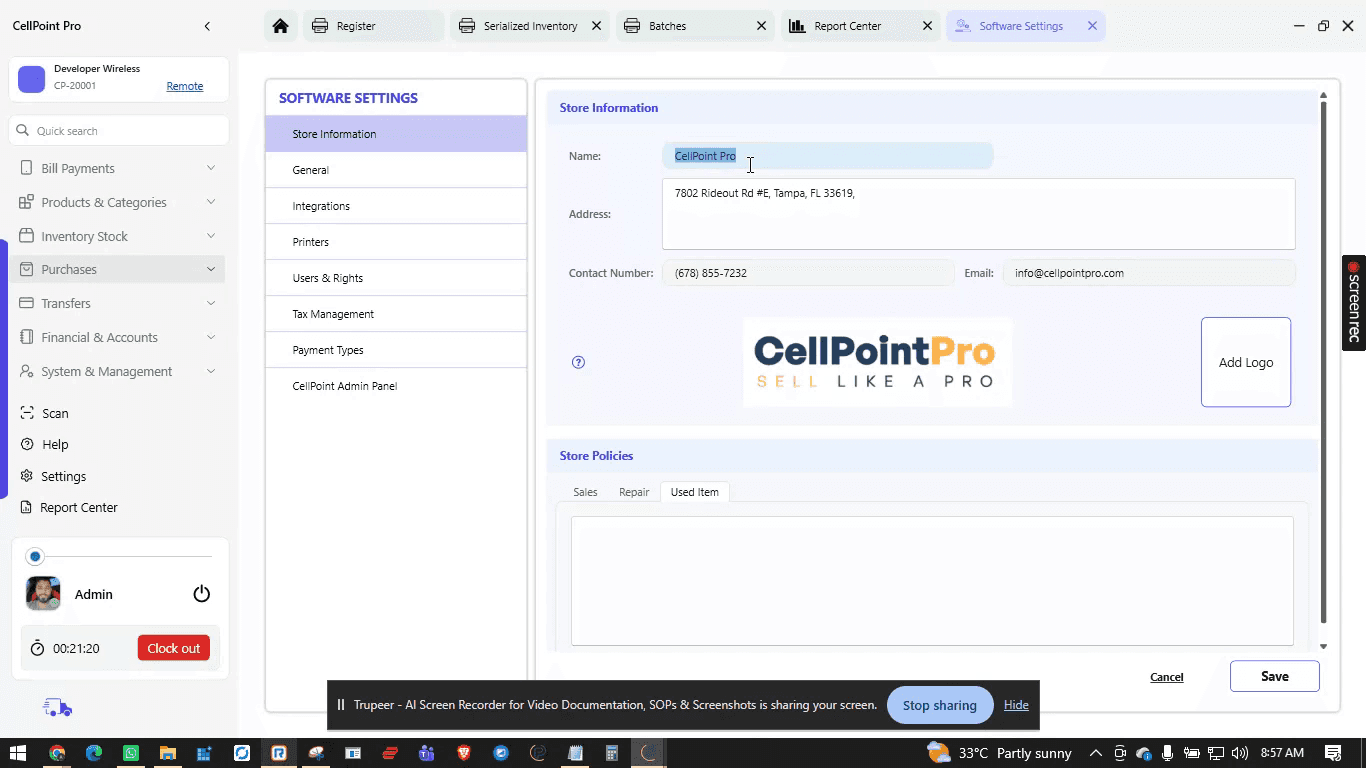
Task: Click the Clock out button
Action: tap(174, 648)
